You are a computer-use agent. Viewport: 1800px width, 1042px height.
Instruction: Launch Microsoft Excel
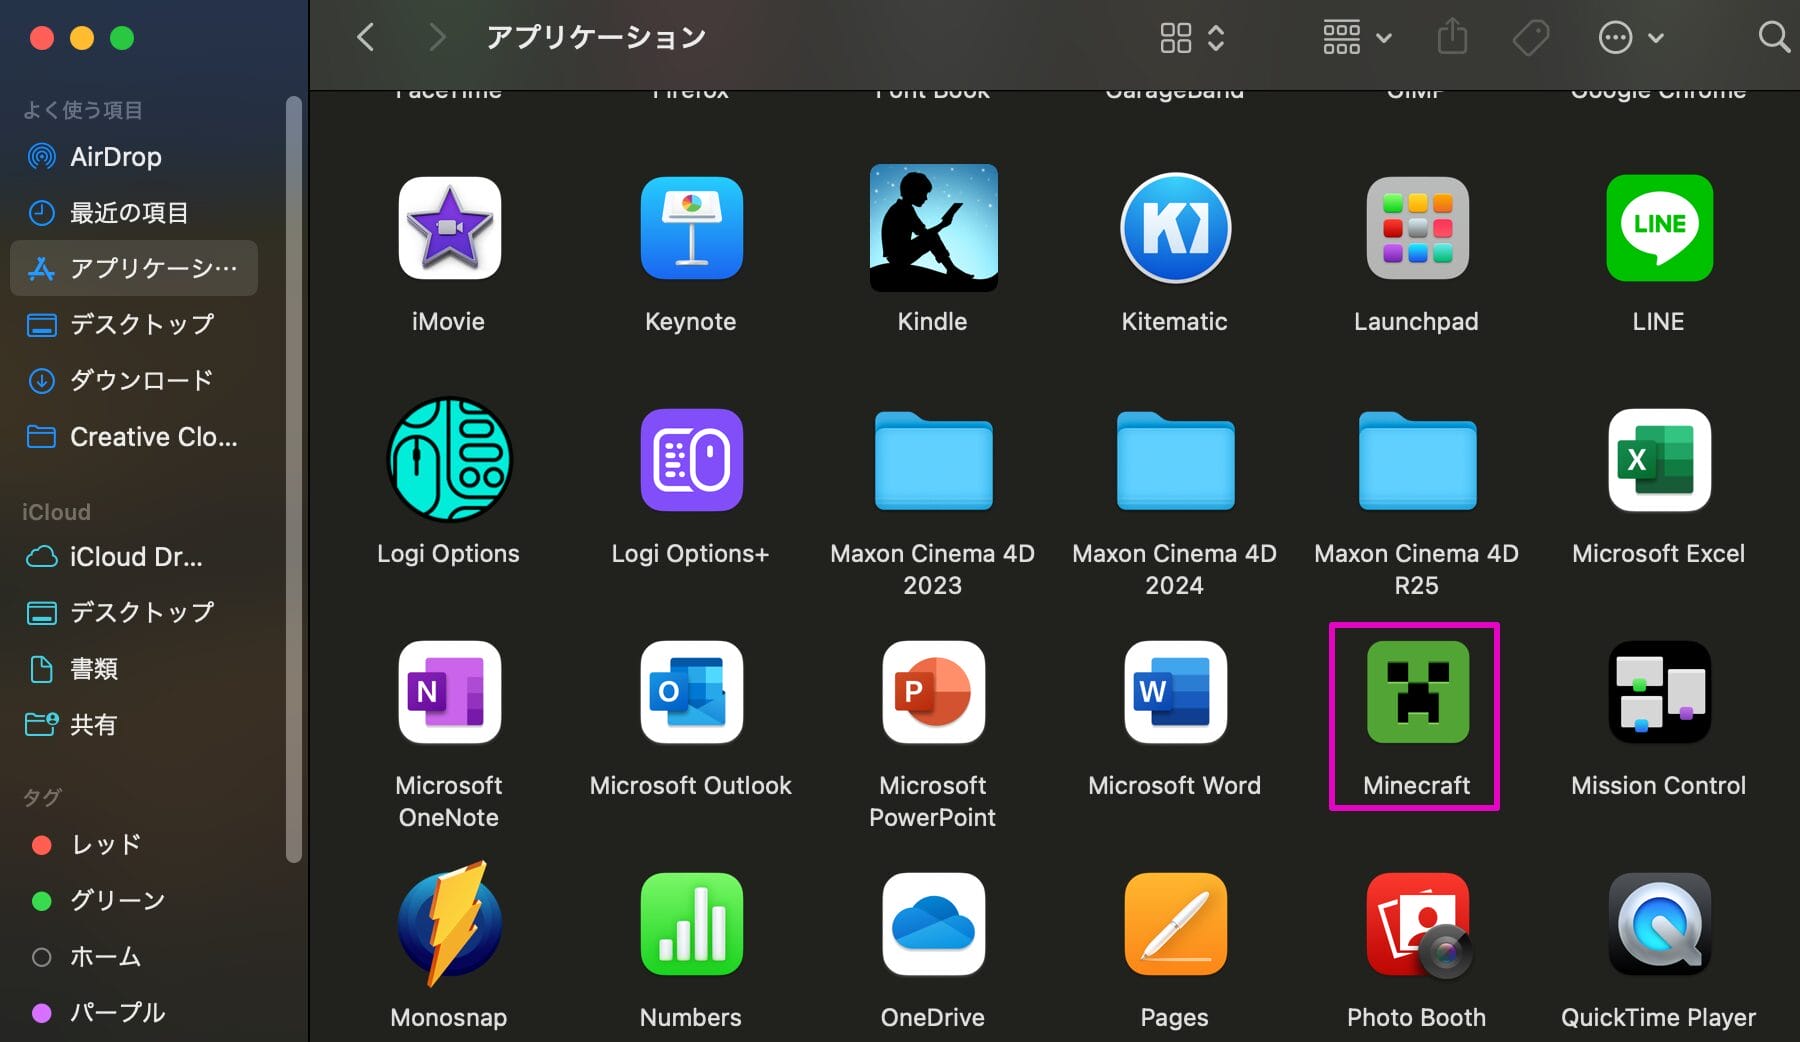coord(1658,460)
